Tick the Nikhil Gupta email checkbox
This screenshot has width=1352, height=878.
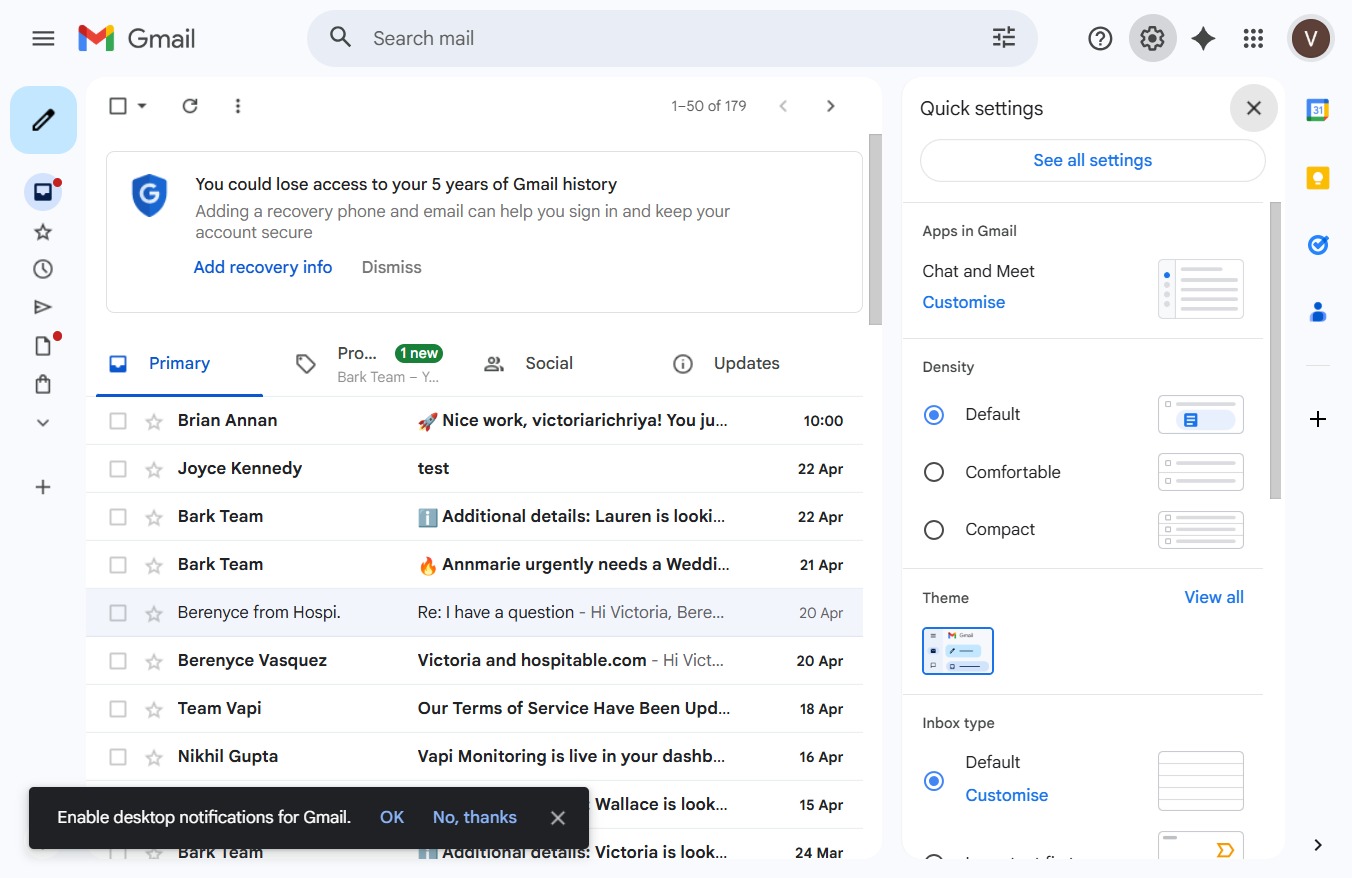118,757
